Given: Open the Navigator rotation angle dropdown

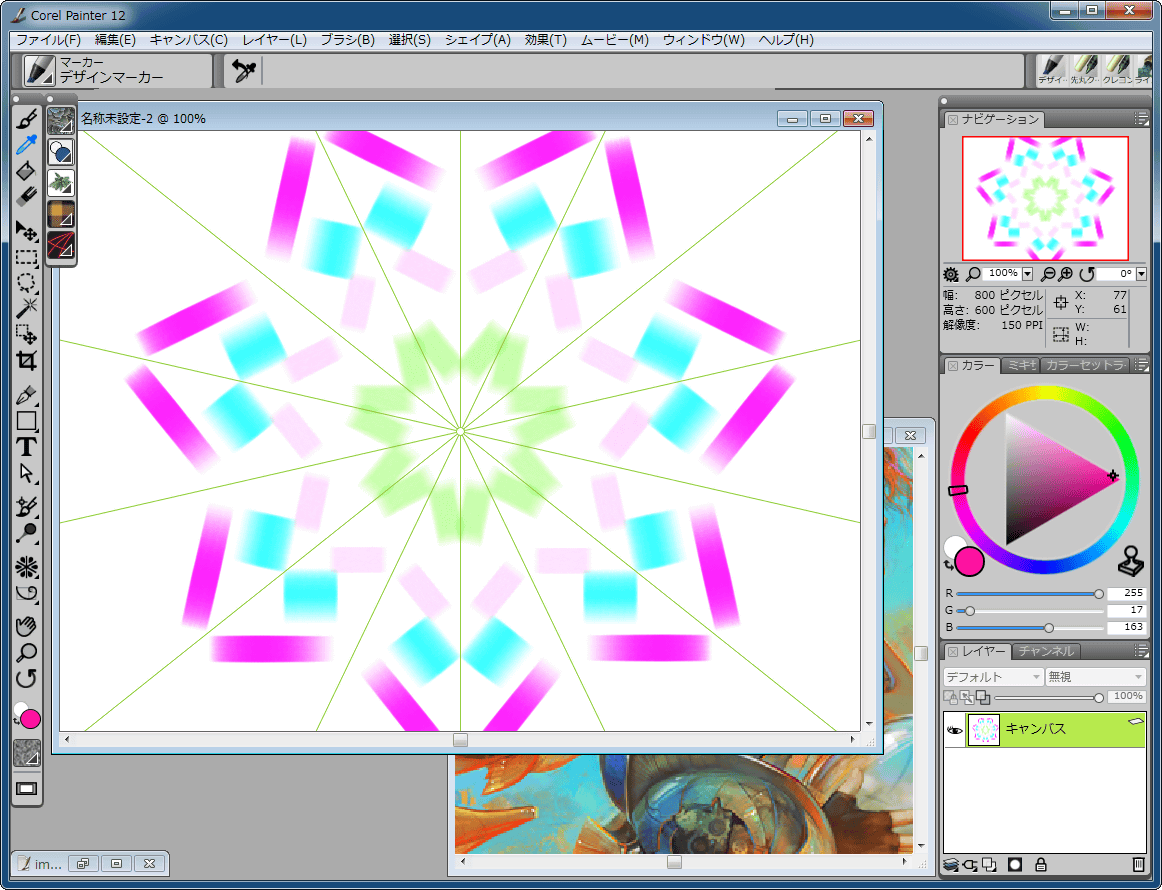Looking at the screenshot, I should (x=1141, y=274).
